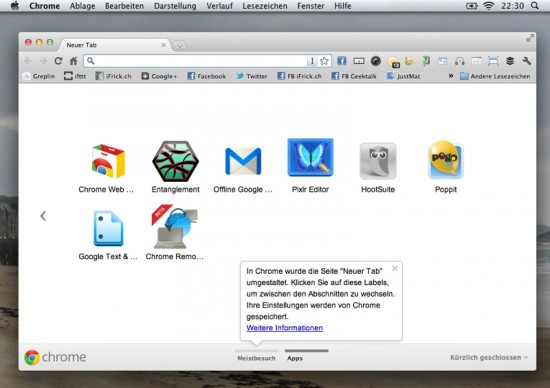Open the Lesezeichen menu
550x388 pixels.
[x=265, y=6]
